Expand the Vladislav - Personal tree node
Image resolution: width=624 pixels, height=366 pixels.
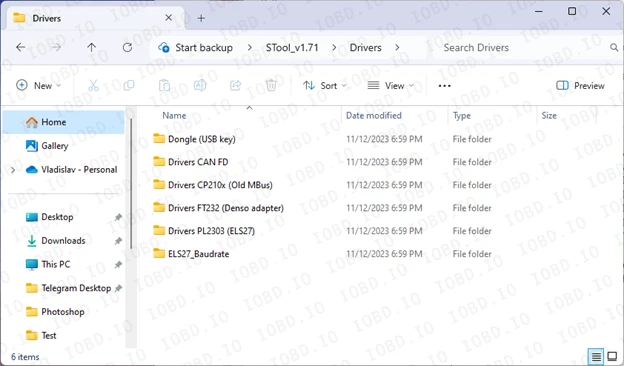(x=13, y=170)
